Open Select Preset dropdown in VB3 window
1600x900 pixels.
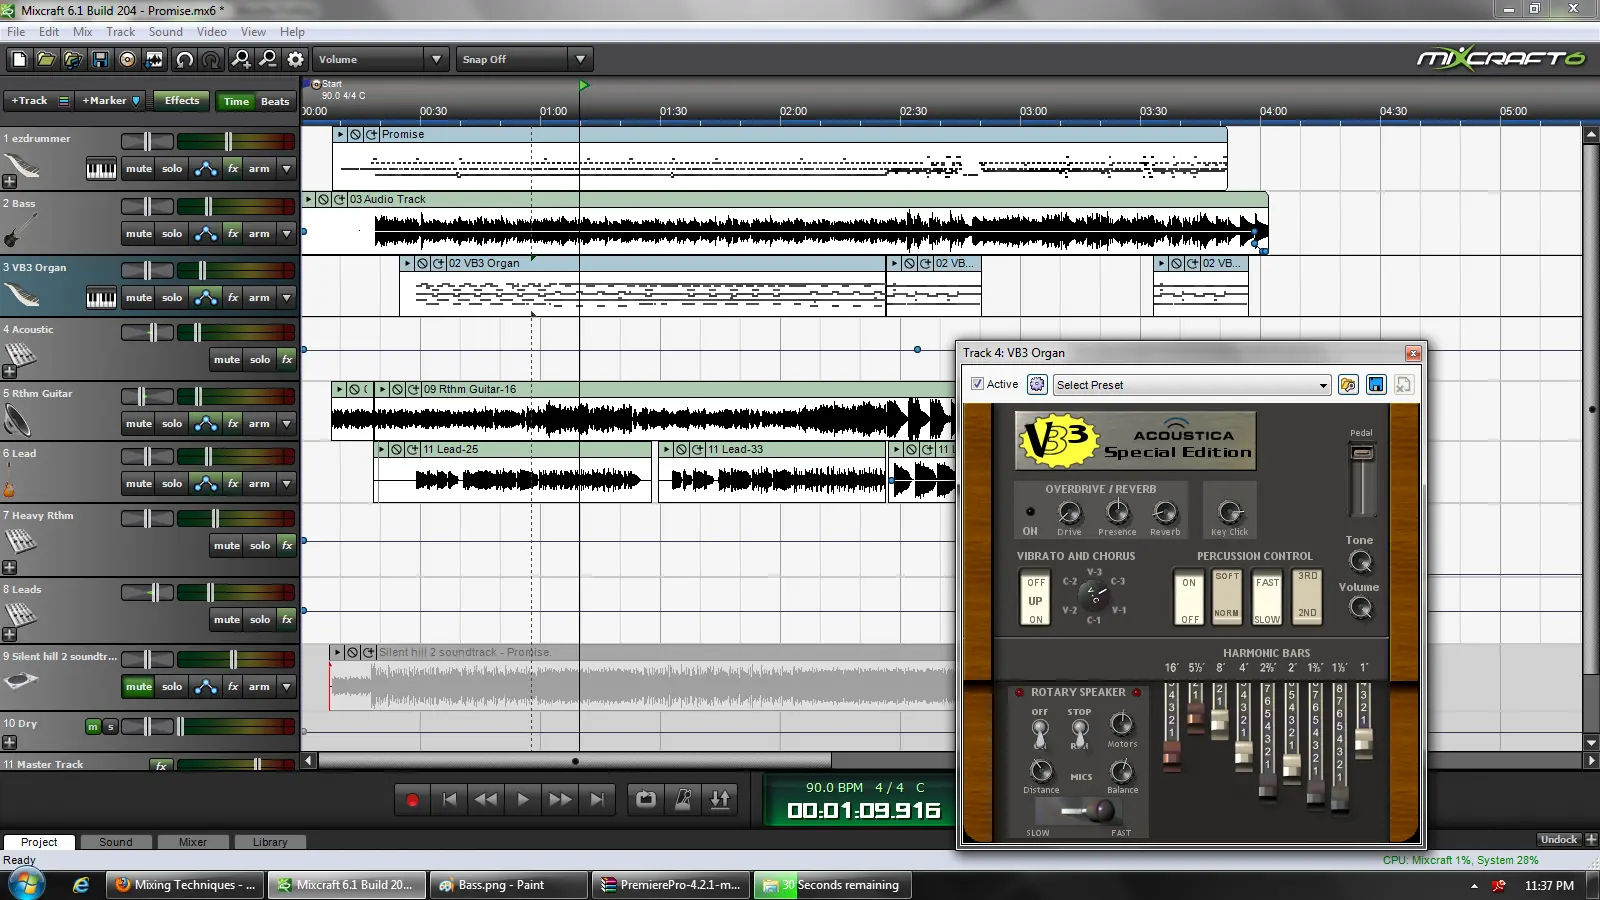click(x=1192, y=385)
